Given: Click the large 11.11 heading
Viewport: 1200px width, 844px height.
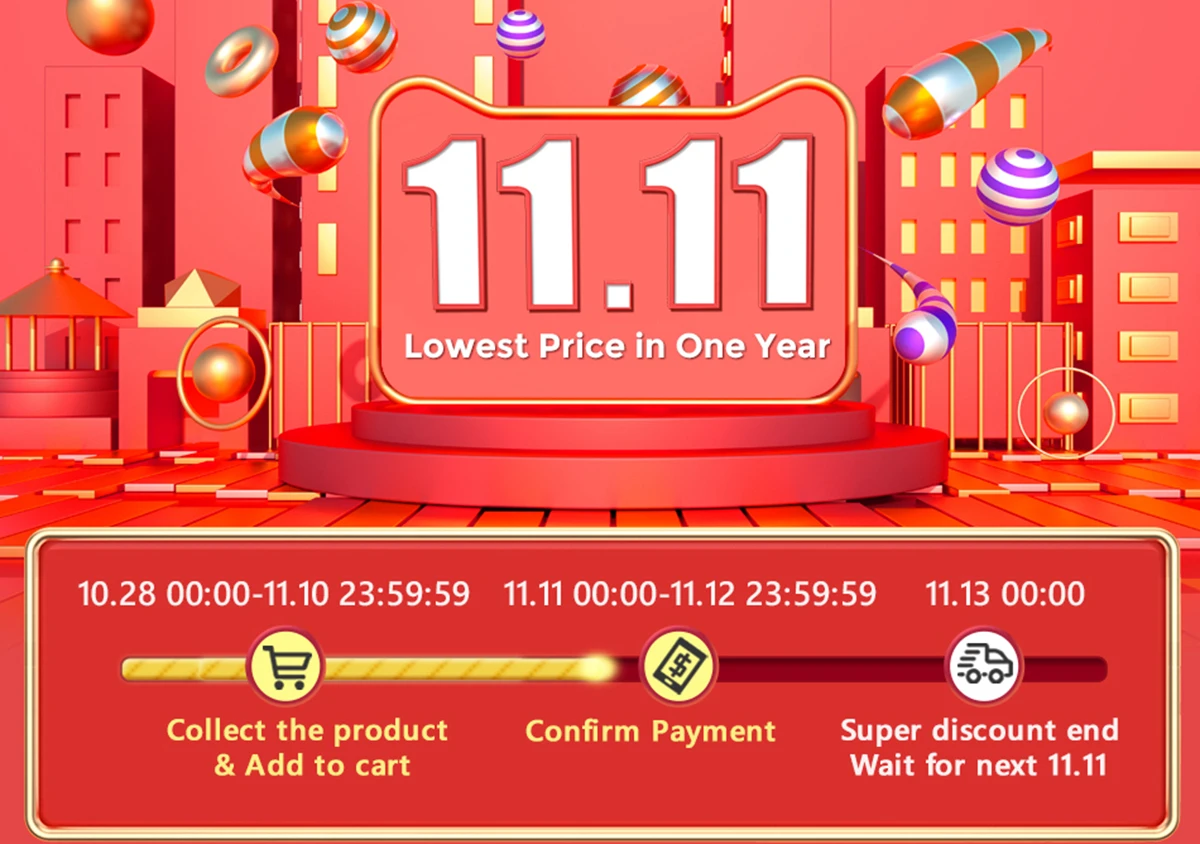Looking at the screenshot, I should [612, 225].
